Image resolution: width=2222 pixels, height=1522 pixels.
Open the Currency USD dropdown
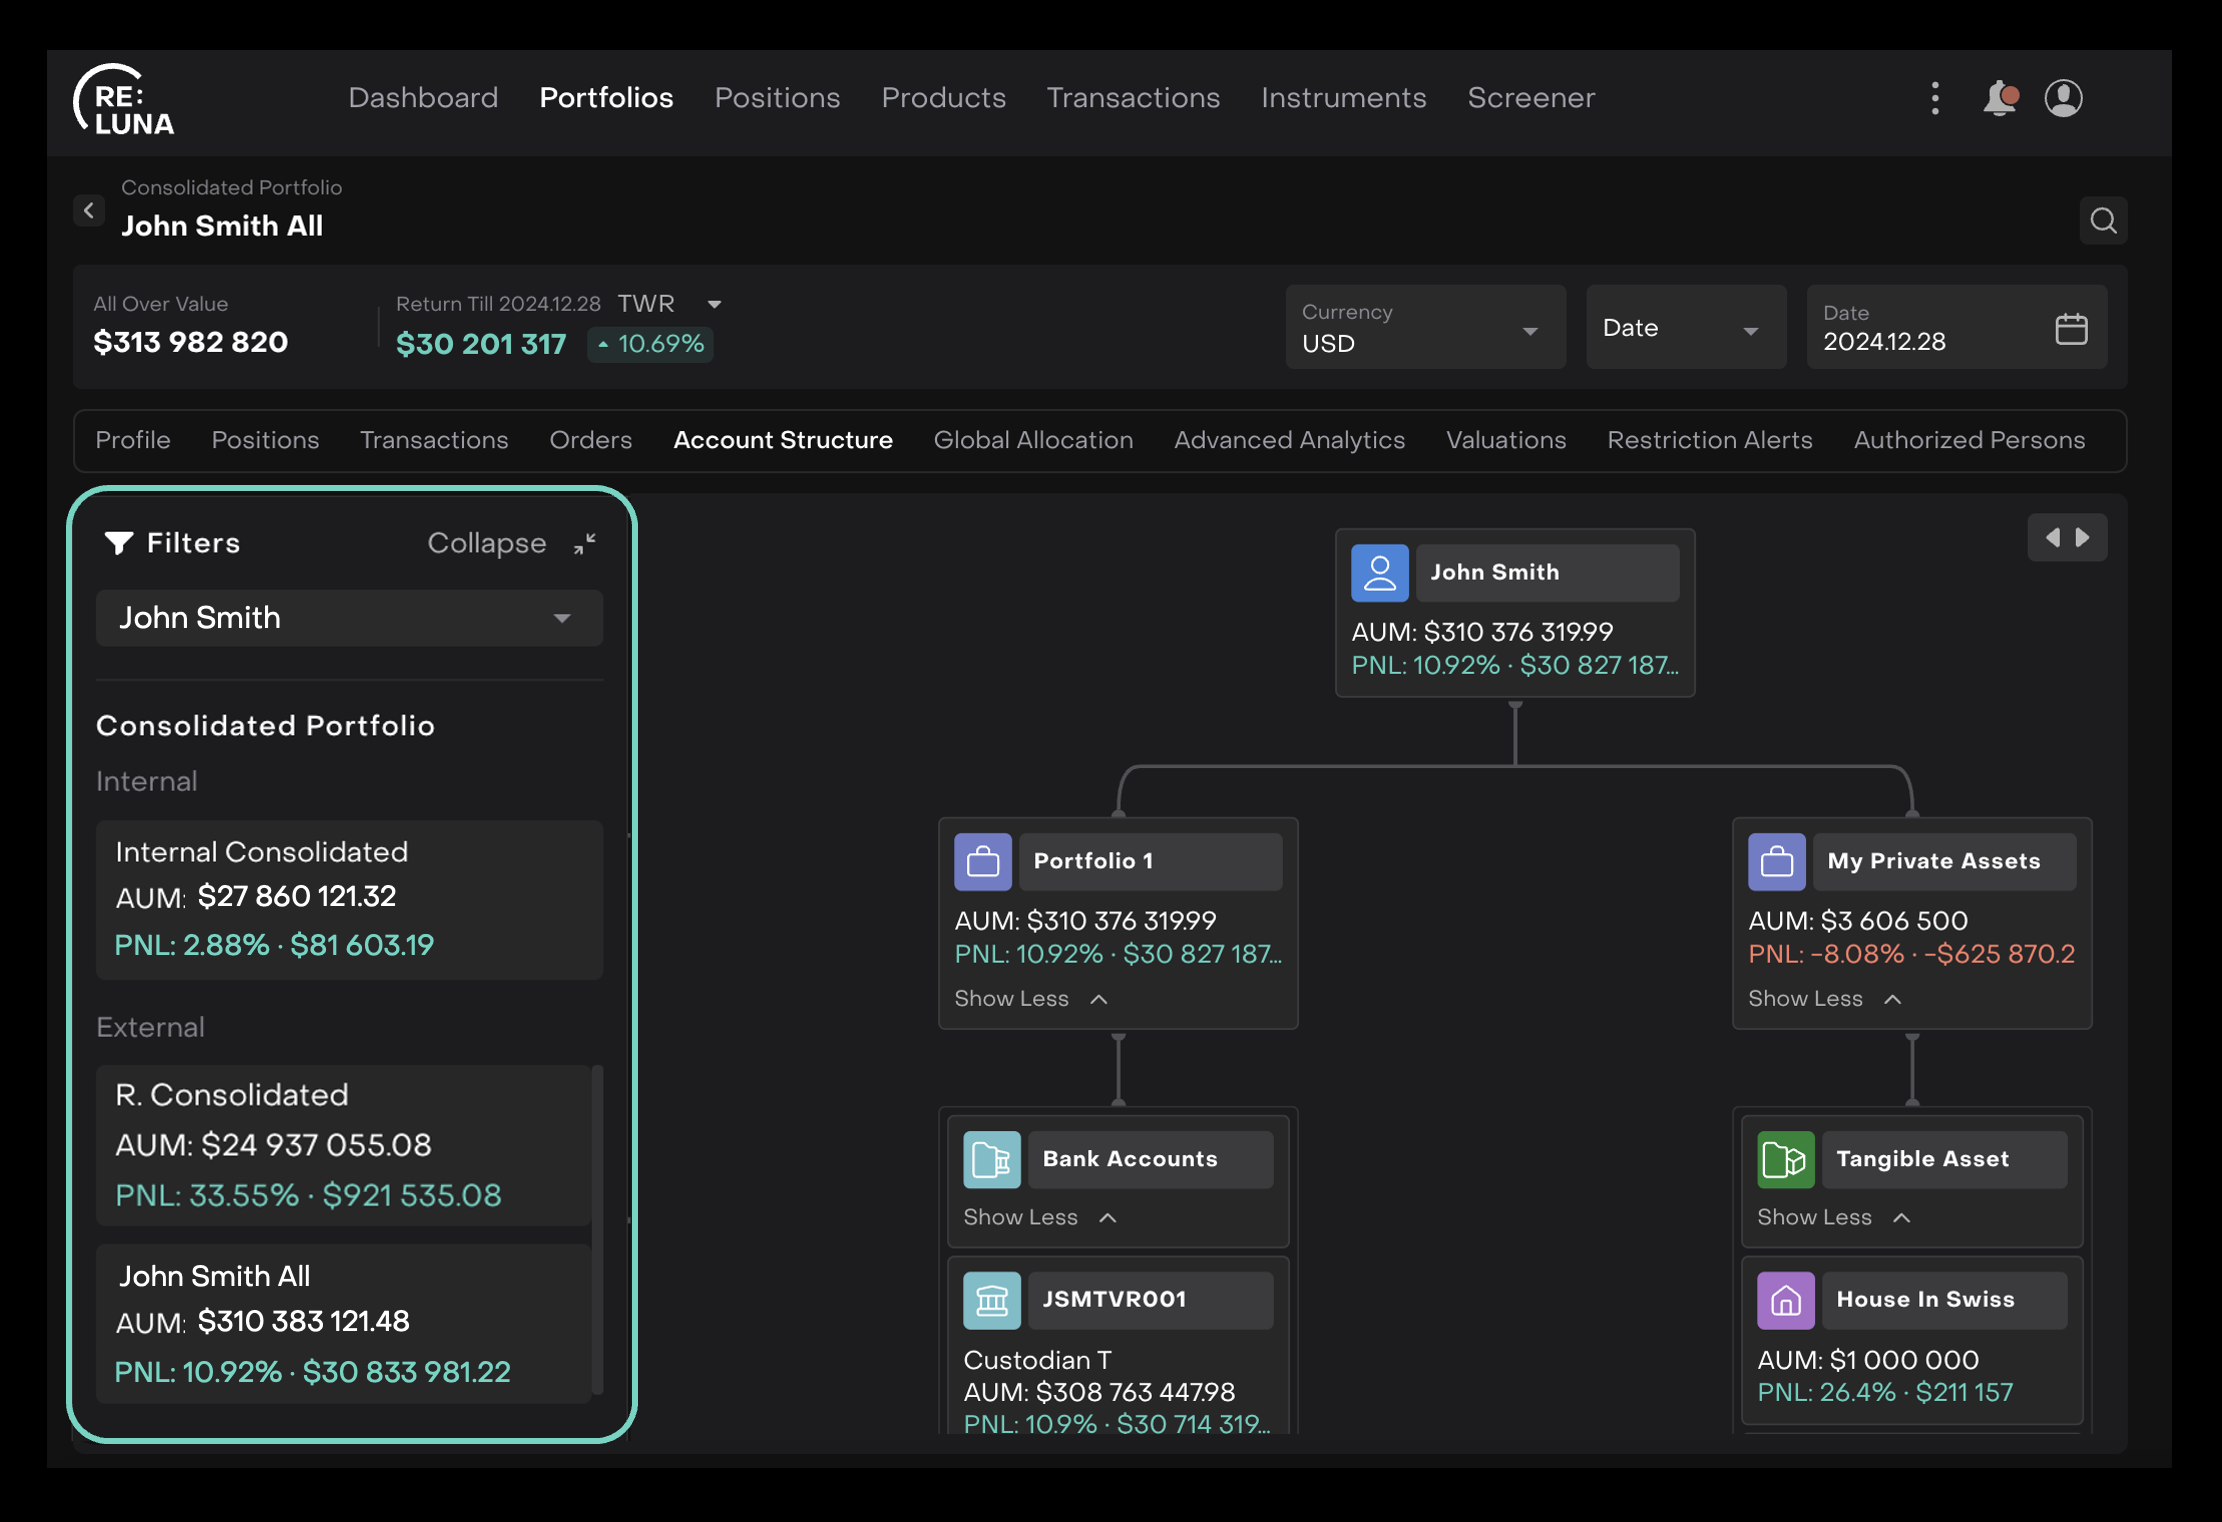1424,328
